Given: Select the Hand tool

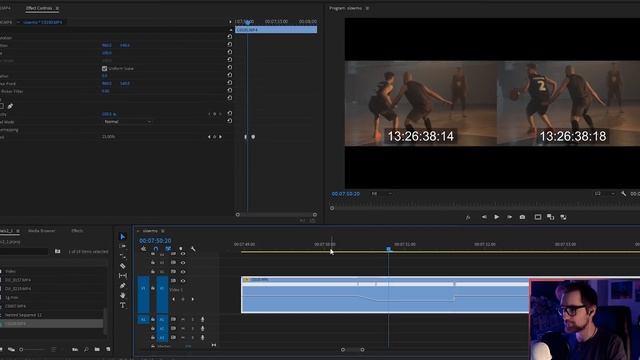Looking at the screenshot, I should 122,295.
